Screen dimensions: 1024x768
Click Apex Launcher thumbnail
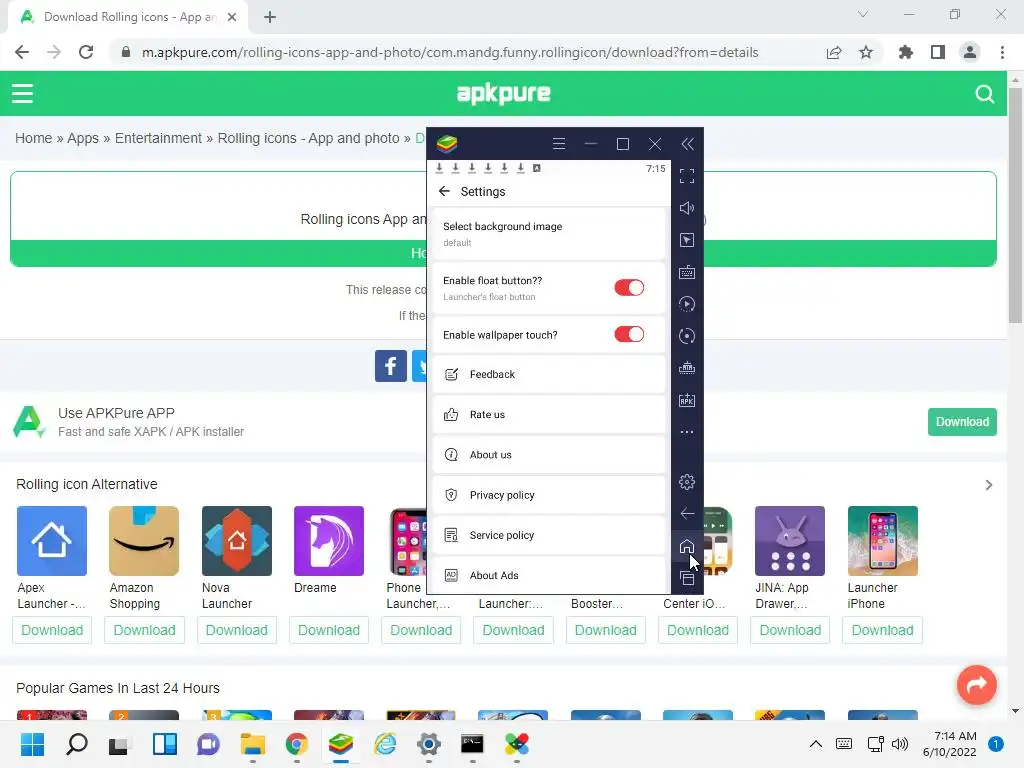click(52, 541)
